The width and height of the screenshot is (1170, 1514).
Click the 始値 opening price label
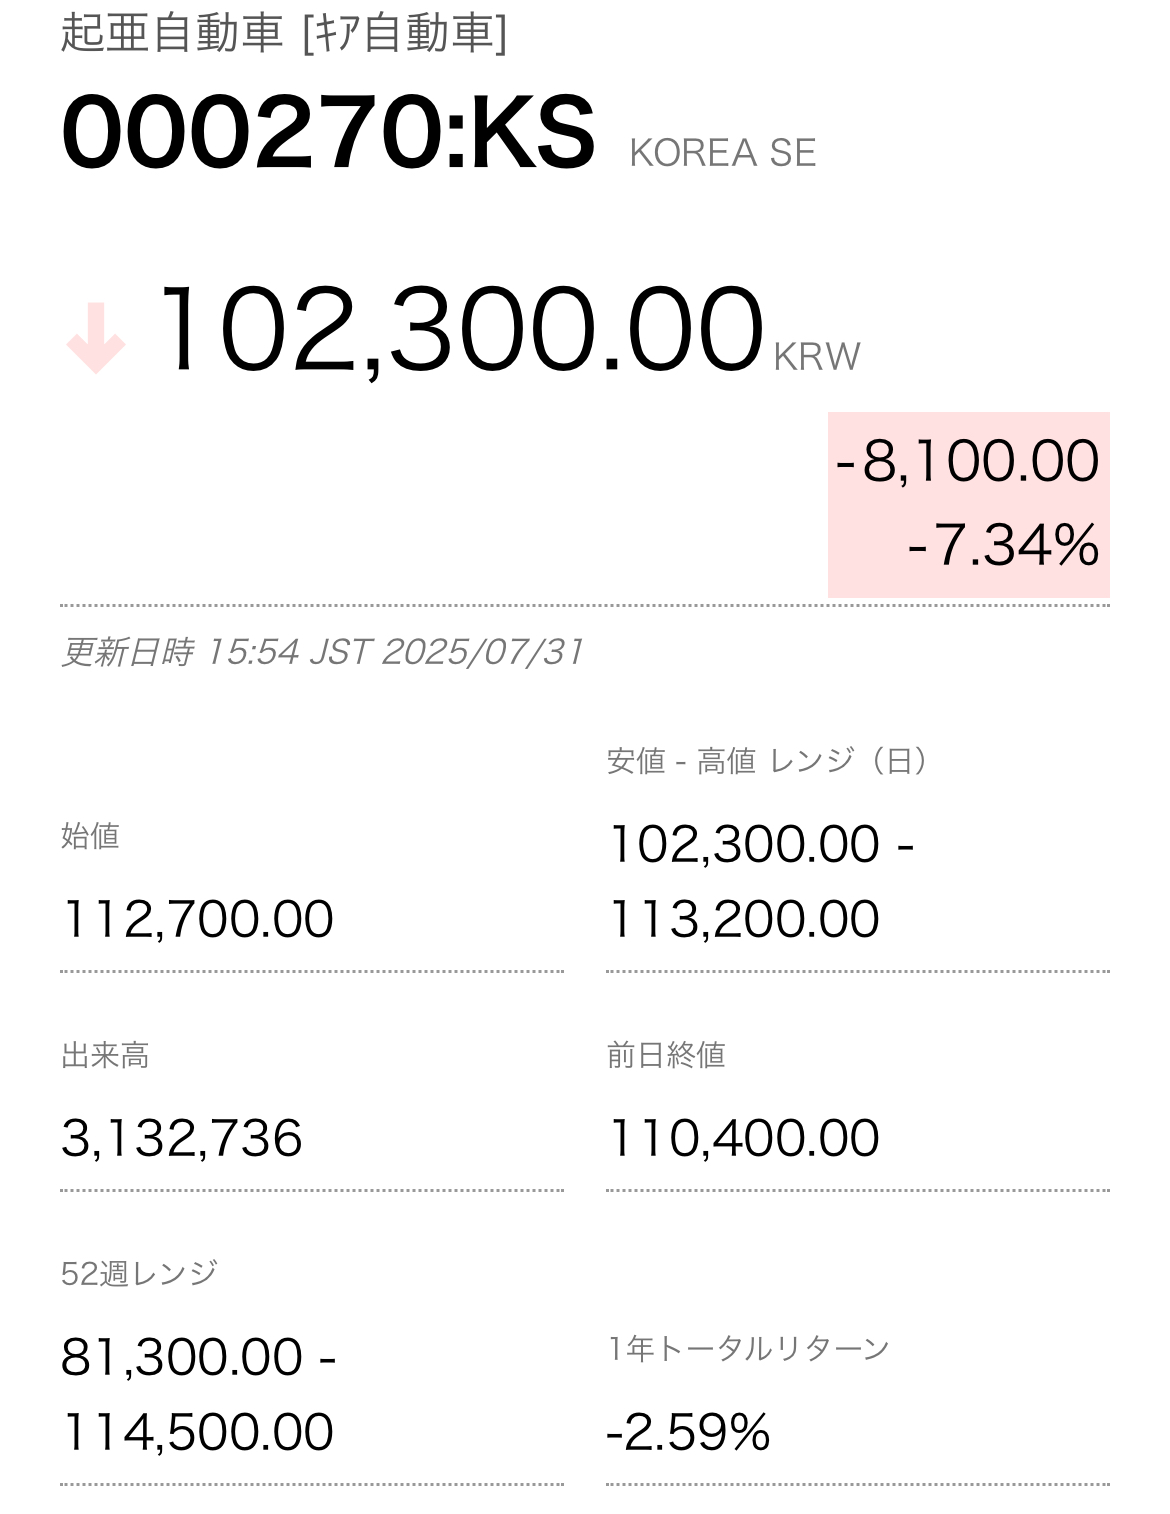click(x=90, y=835)
